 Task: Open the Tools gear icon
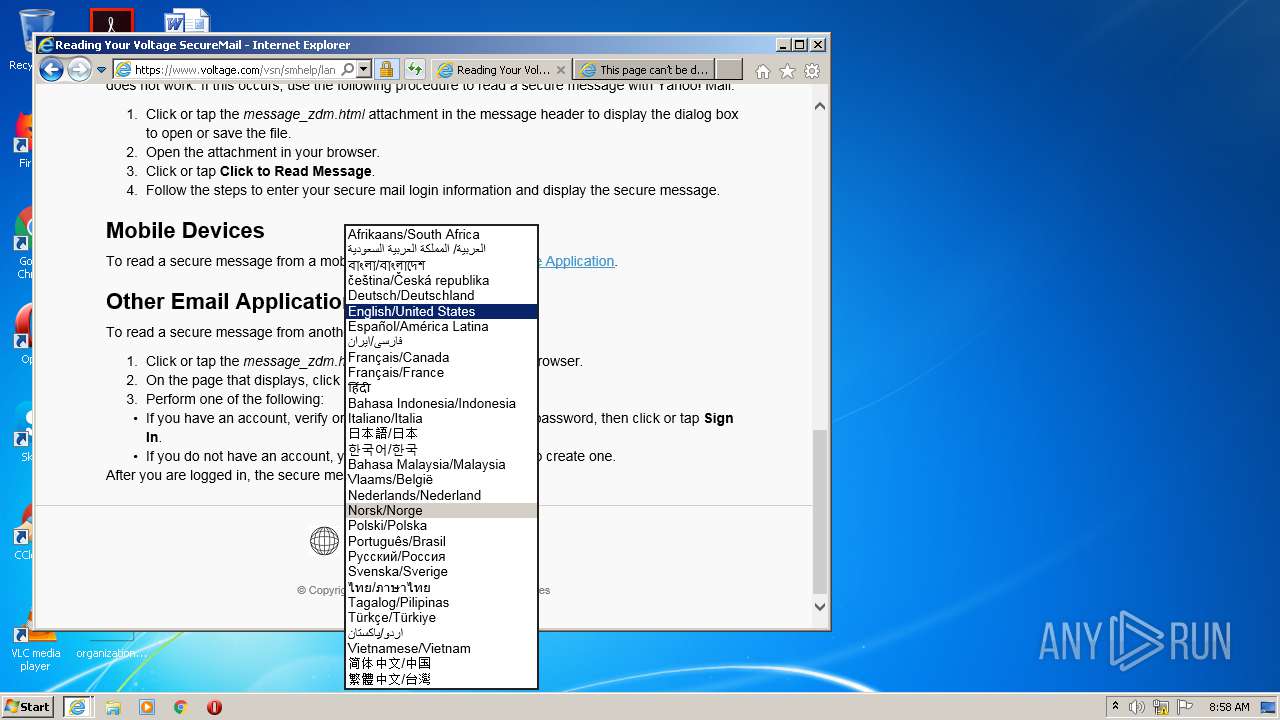(x=812, y=71)
